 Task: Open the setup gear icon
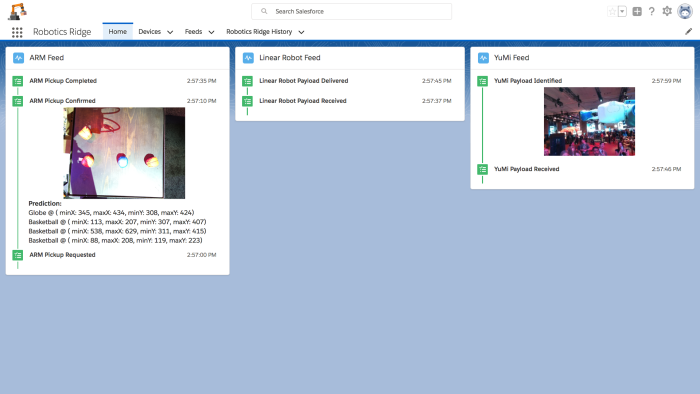click(667, 11)
